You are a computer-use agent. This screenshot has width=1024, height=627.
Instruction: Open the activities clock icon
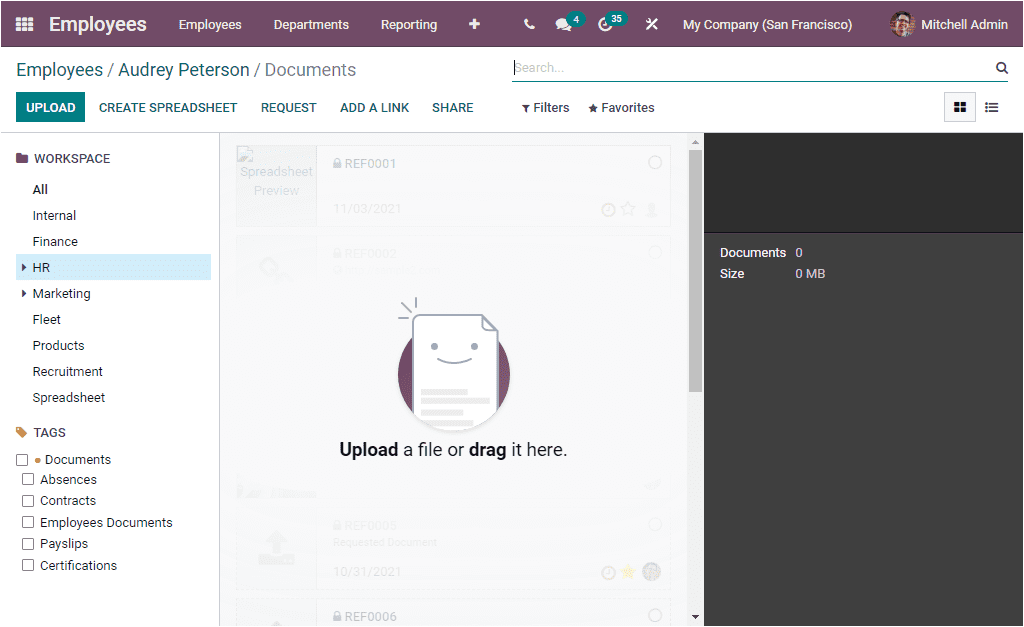tap(605, 23)
